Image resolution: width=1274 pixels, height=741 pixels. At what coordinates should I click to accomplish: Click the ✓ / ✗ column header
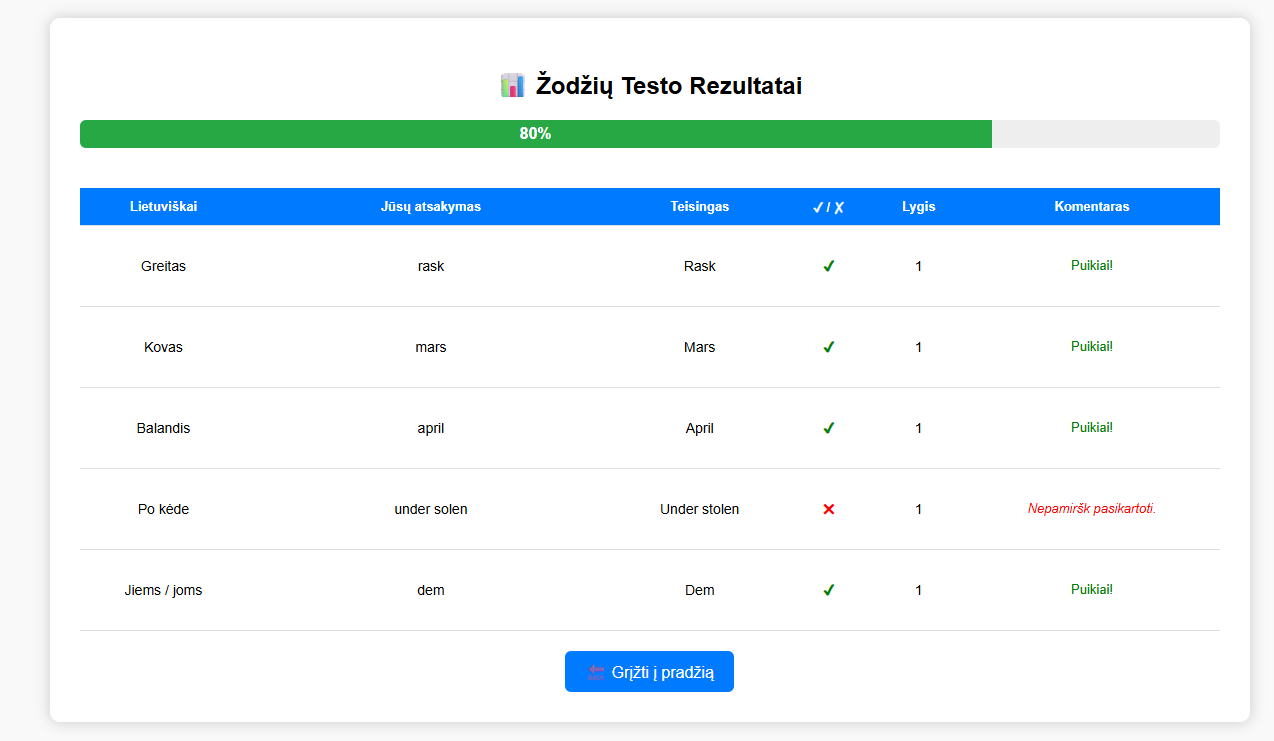(x=828, y=207)
